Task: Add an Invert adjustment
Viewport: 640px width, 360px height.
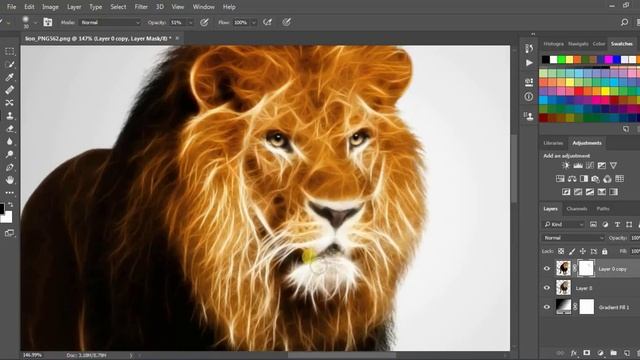Action: [x=566, y=192]
